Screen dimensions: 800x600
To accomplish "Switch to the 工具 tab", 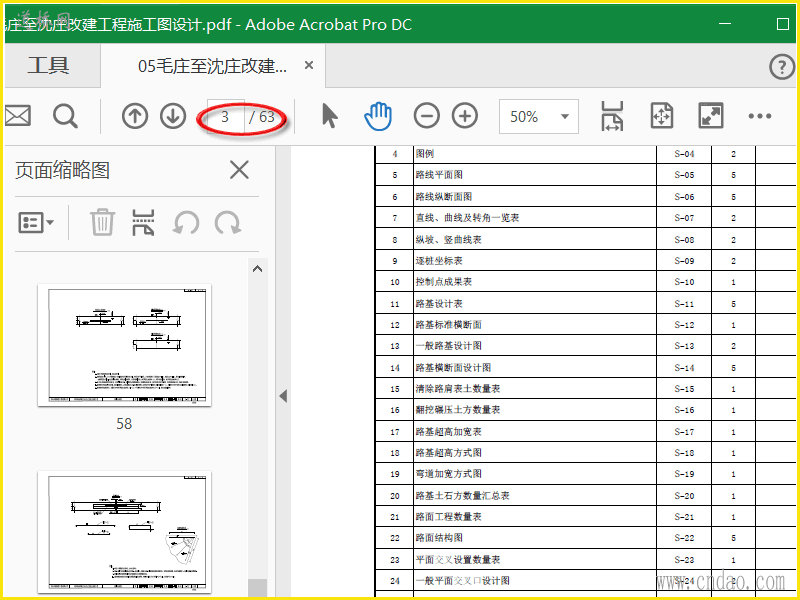I will pos(48,65).
